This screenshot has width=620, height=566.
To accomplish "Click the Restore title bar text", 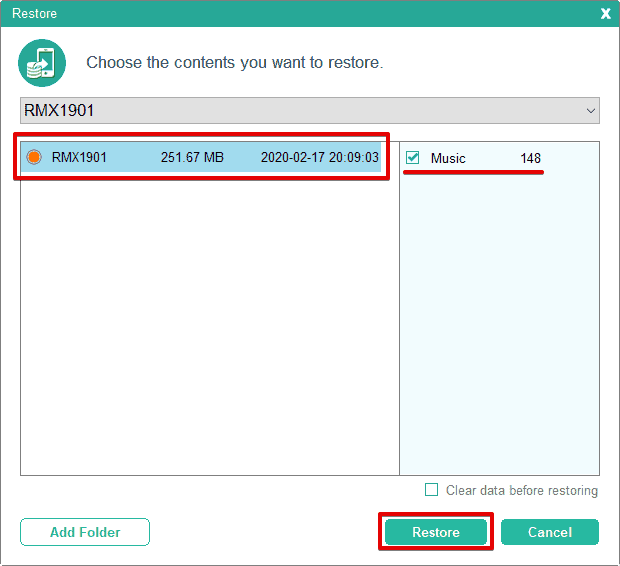I will pyautogui.click(x=34, y=14).
